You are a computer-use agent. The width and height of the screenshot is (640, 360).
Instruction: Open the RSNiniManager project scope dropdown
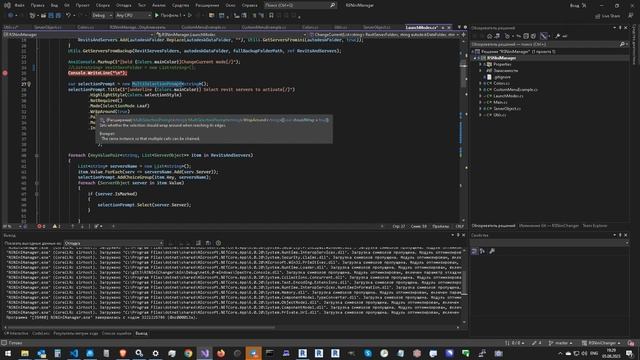[78, 35]
